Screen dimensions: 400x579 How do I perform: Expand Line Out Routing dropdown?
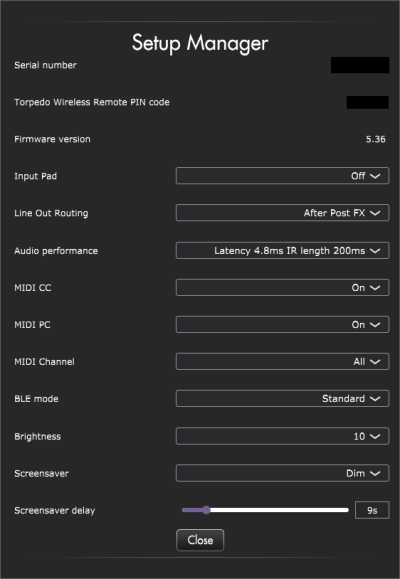click(x=282, y=213)
